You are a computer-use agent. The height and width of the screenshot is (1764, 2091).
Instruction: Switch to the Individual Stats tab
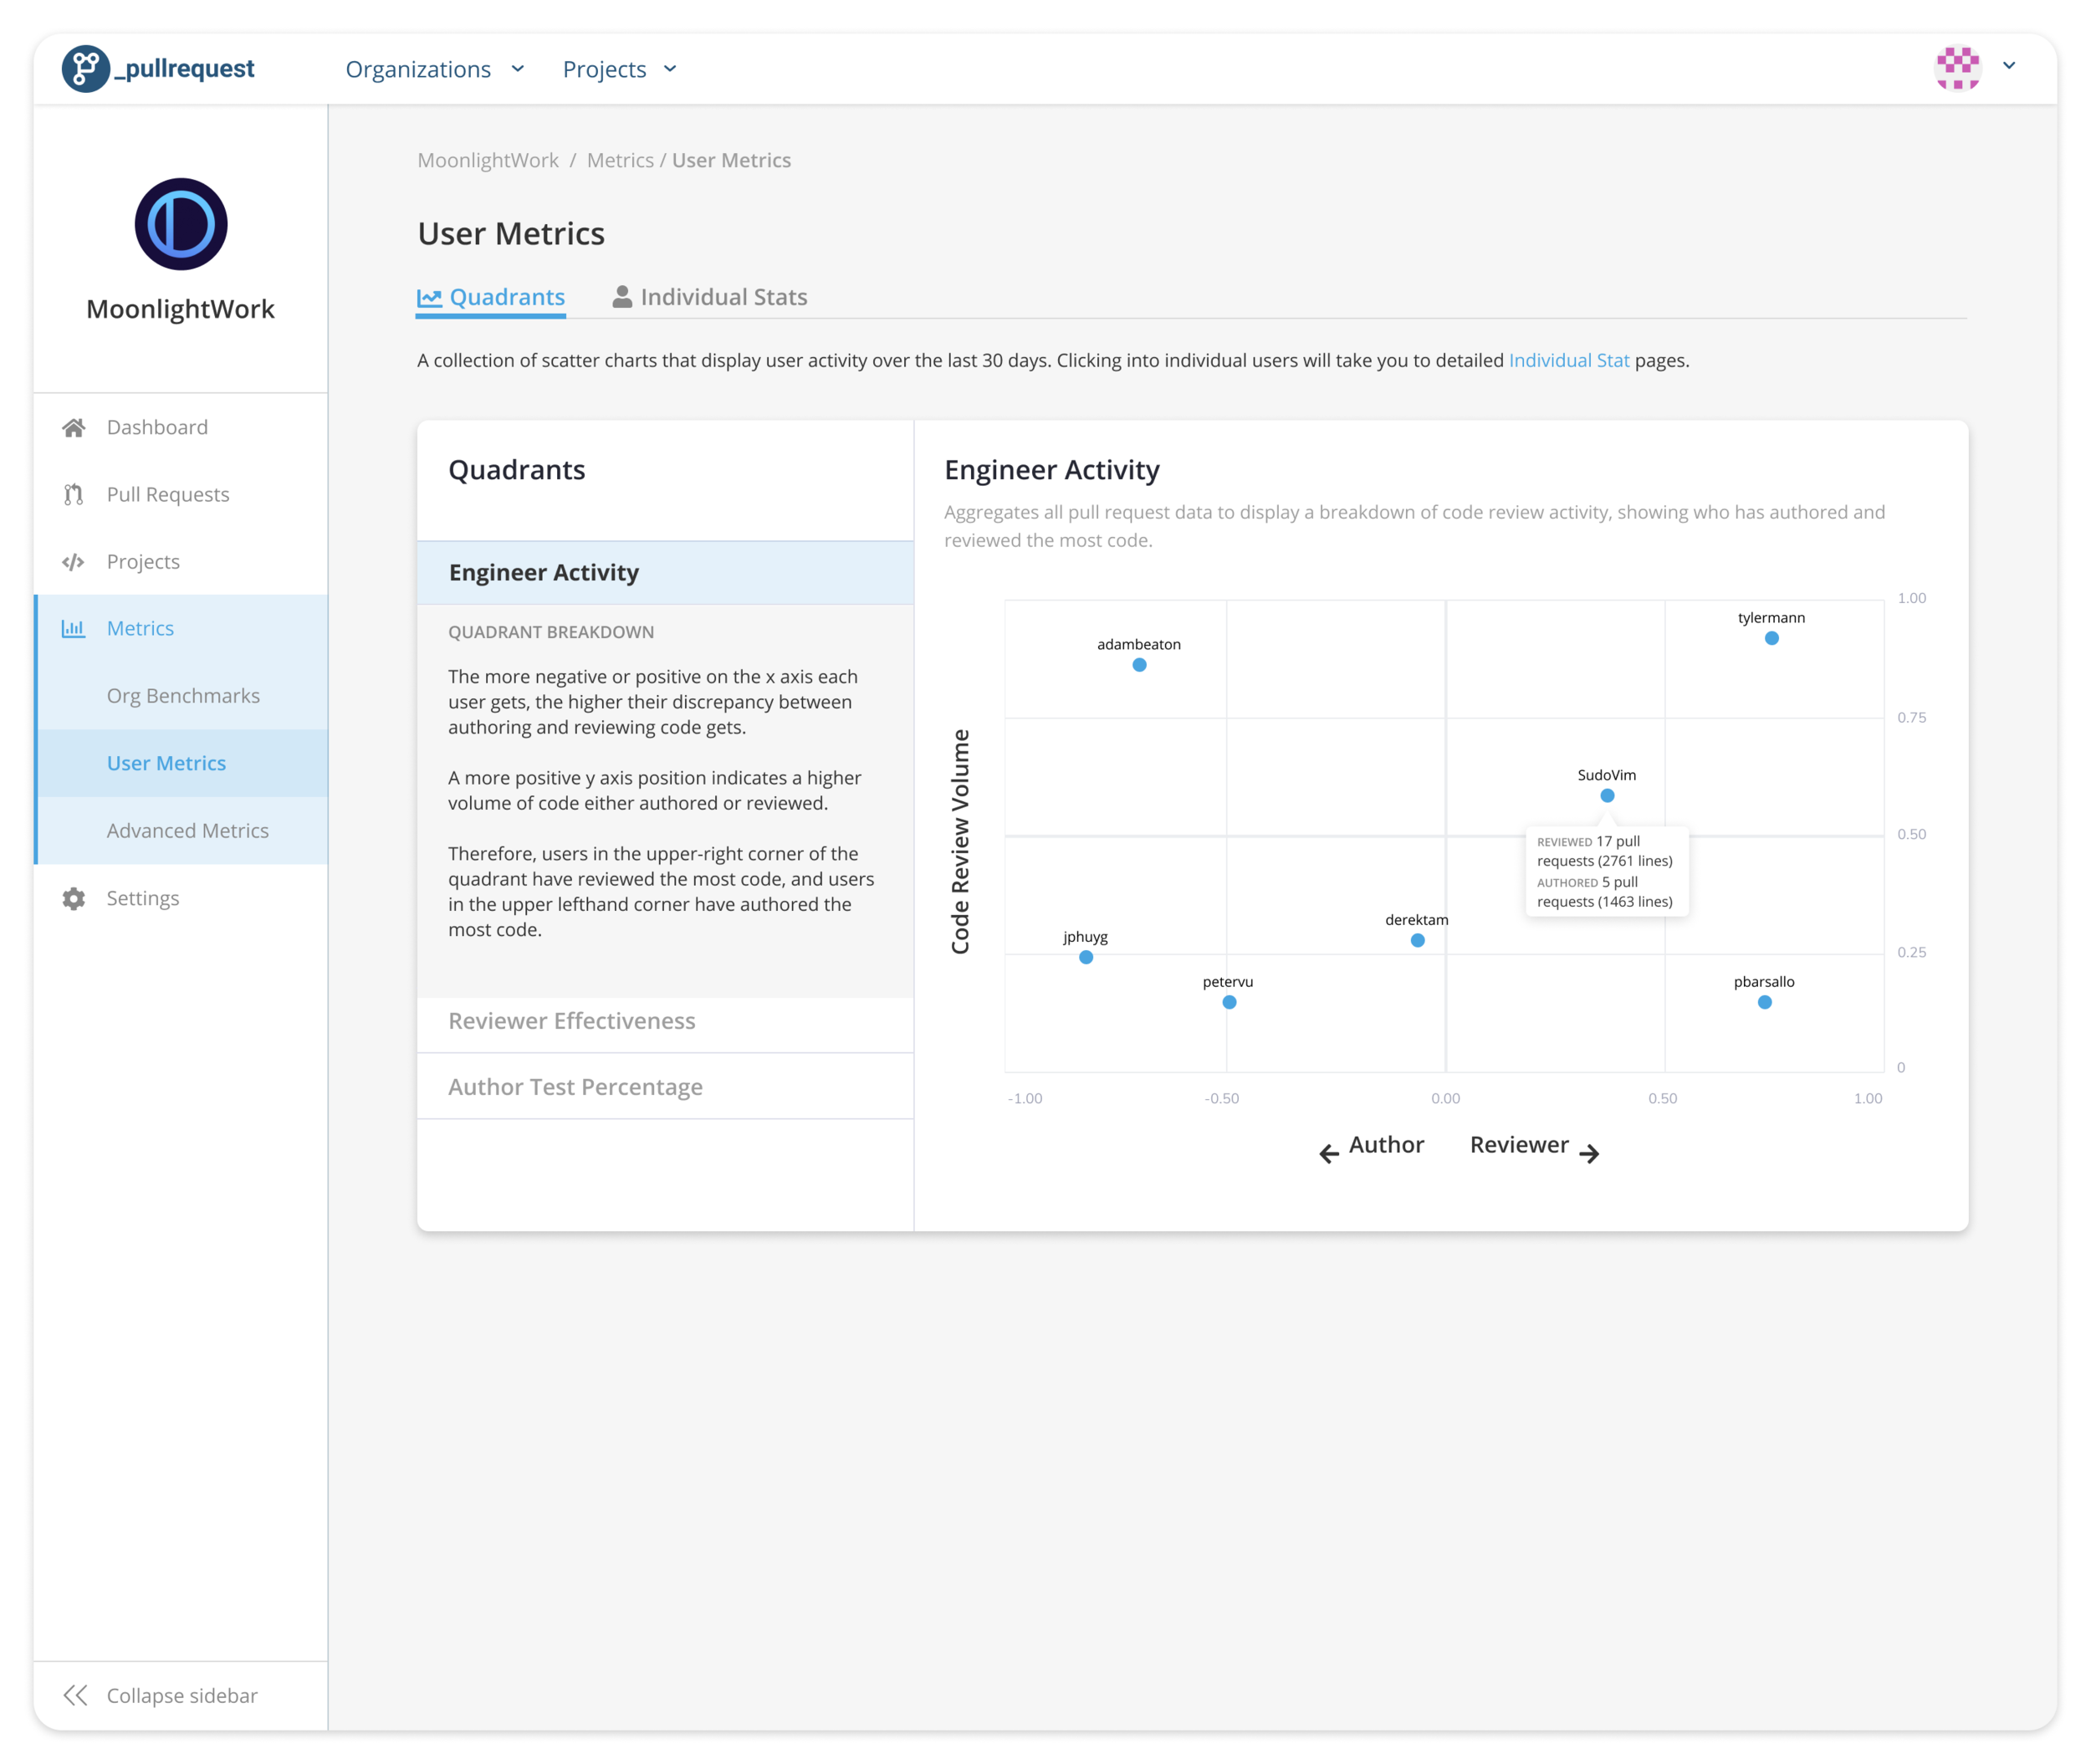point(710,298)
